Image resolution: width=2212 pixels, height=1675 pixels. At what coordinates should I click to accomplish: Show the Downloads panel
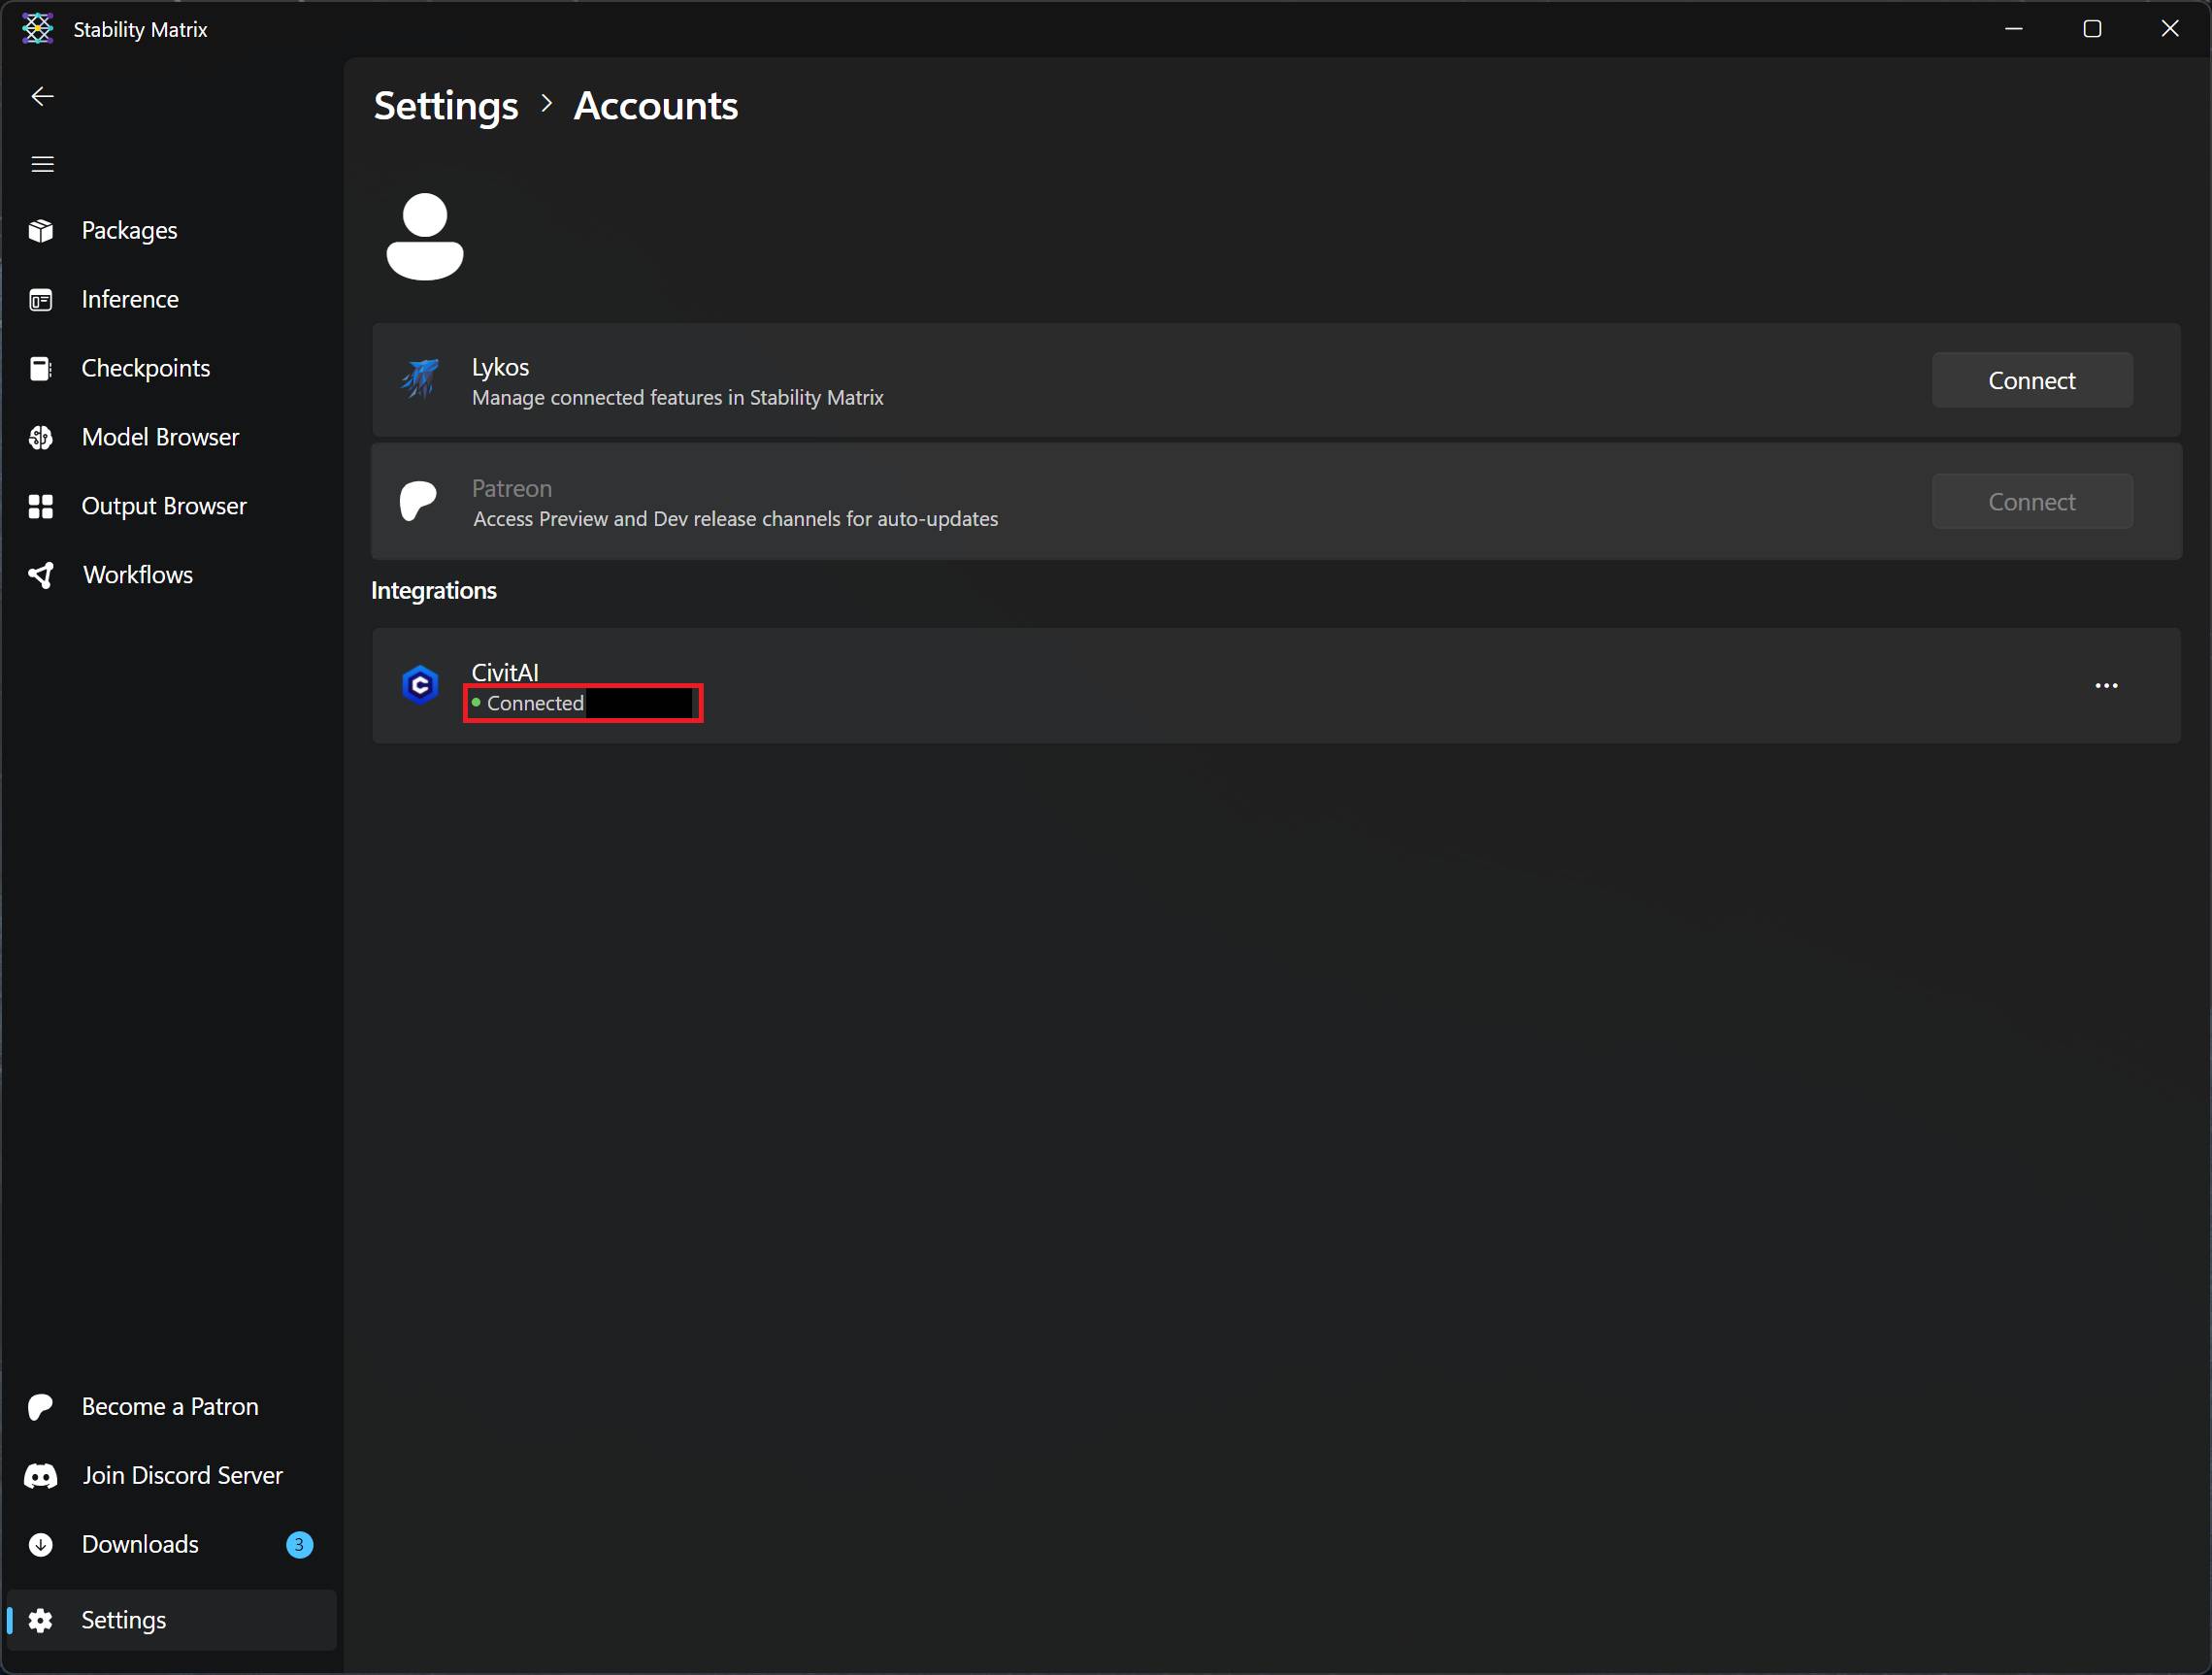[x=140, y=1545]
